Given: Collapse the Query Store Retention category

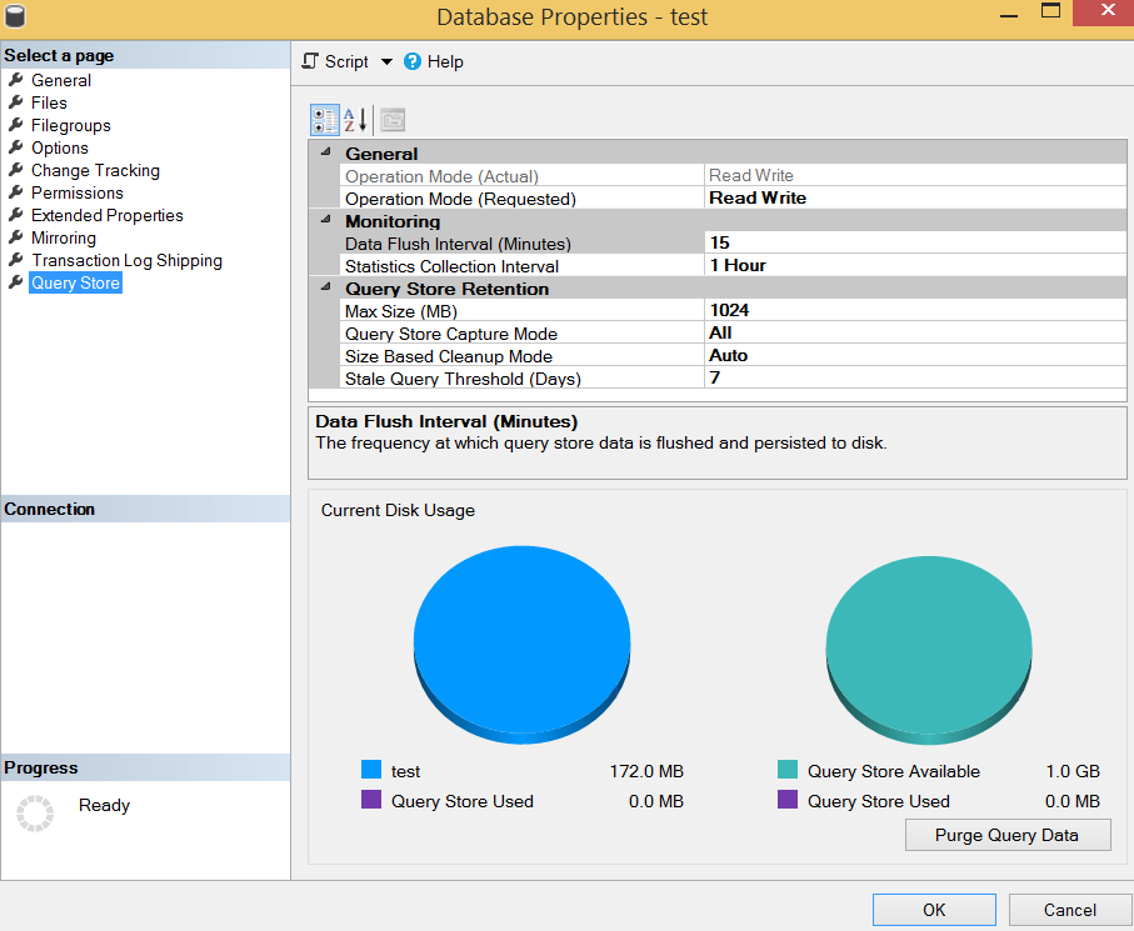Looking at the screenshot, I should pyautogui.click(x=325, y=286).
